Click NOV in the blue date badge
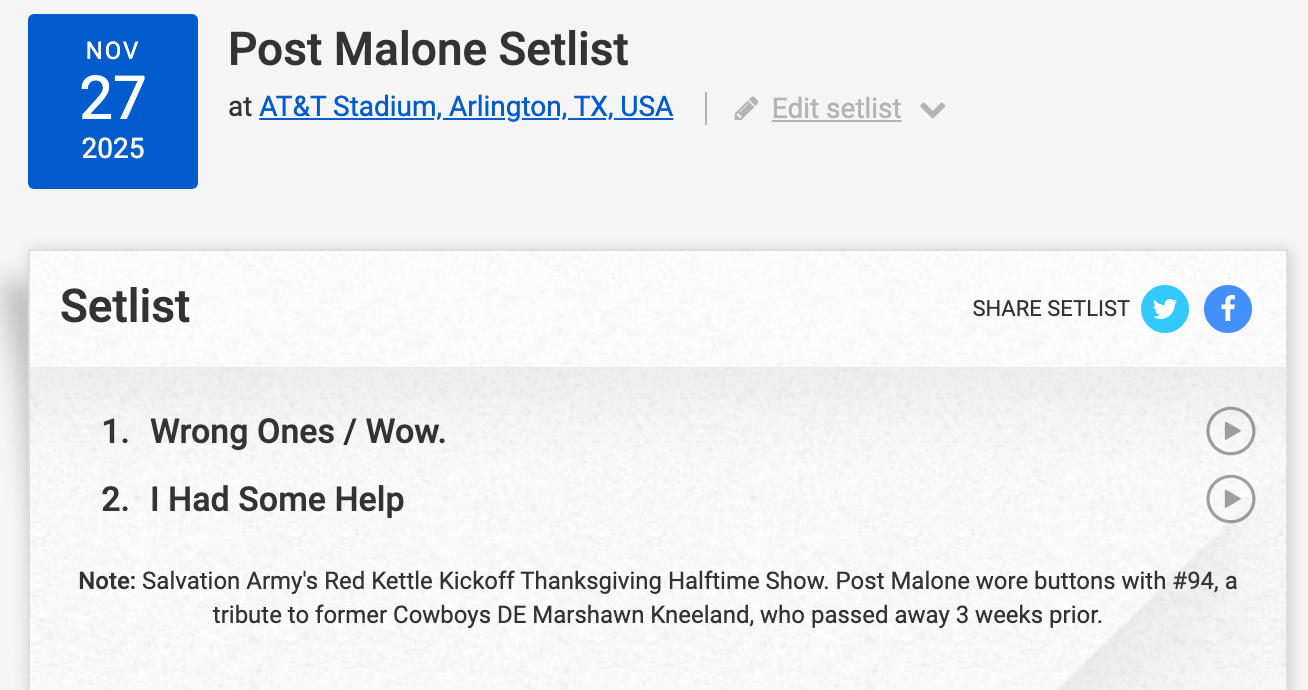 coord(112,51)
